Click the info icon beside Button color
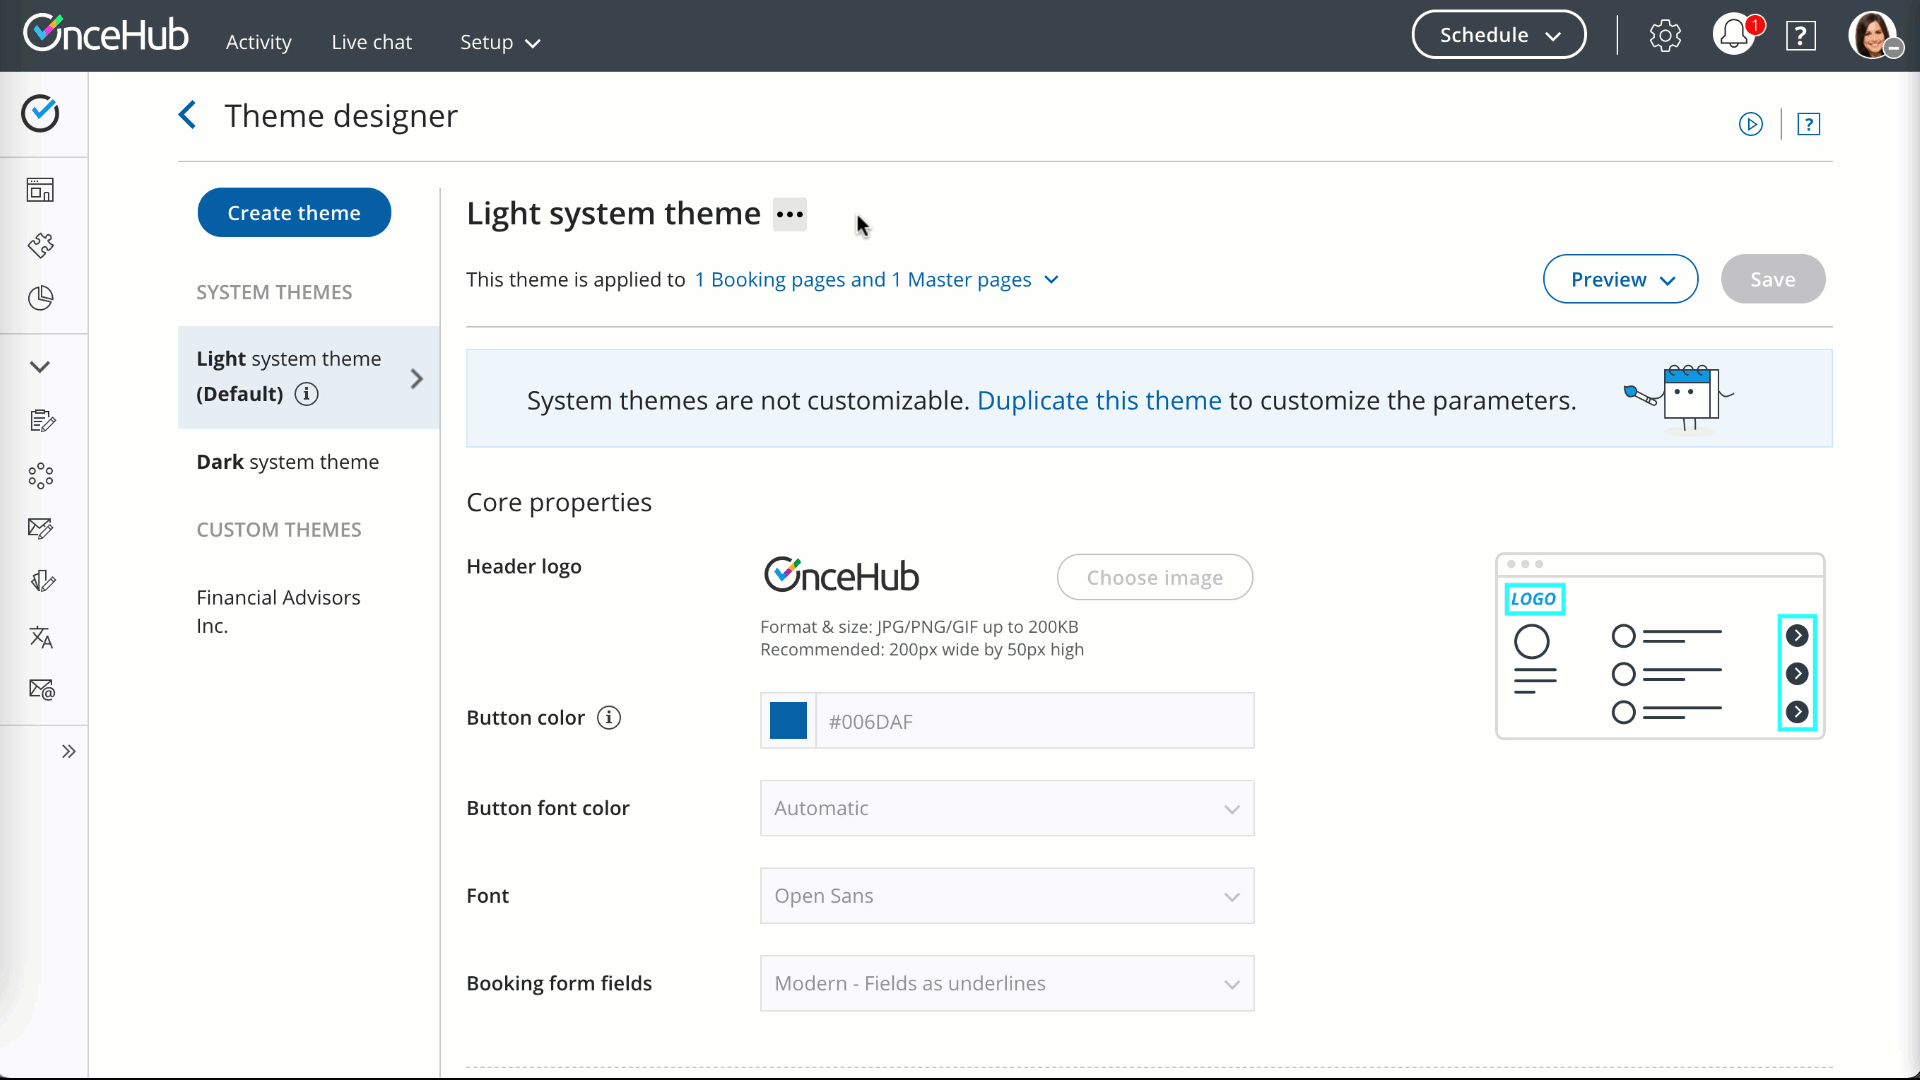 [x=609, y=718]
